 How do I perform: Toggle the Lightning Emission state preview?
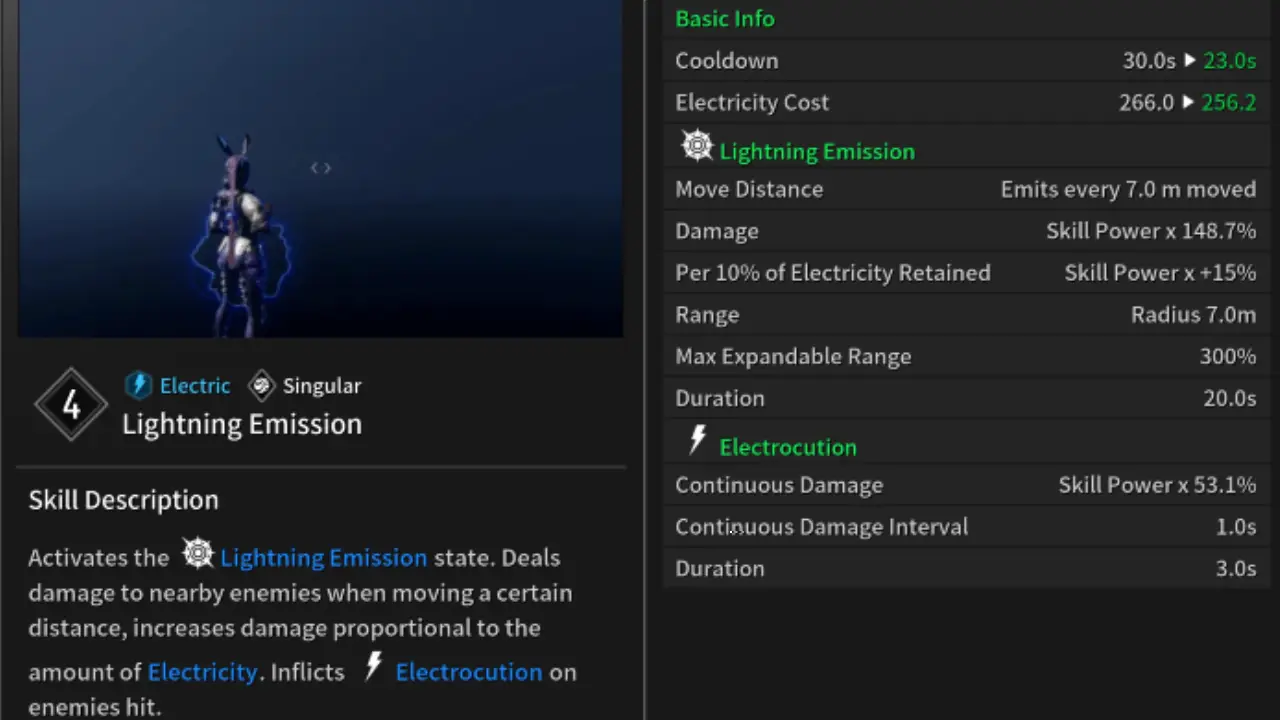click(x=817, y=151)
